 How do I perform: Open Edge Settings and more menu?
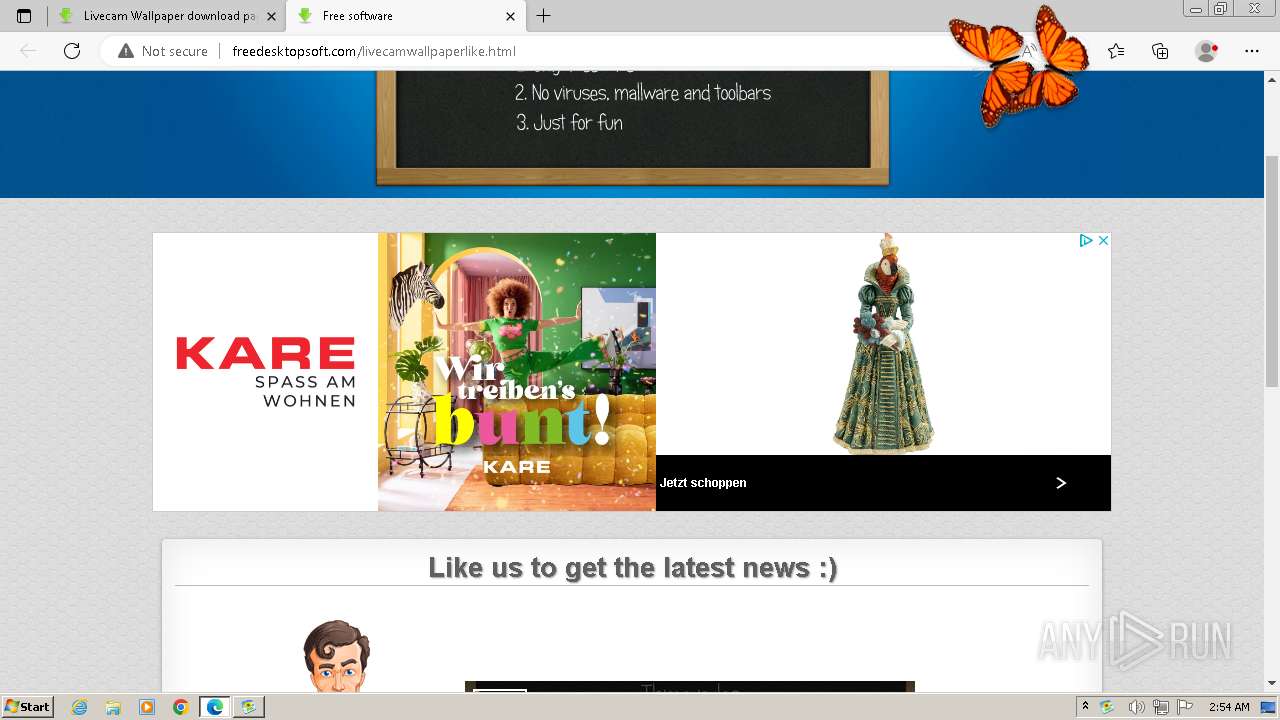pos(1252,51)
